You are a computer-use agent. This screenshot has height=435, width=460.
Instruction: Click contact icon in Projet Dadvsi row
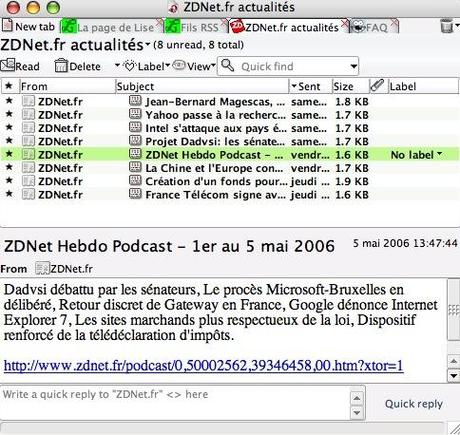28,141
